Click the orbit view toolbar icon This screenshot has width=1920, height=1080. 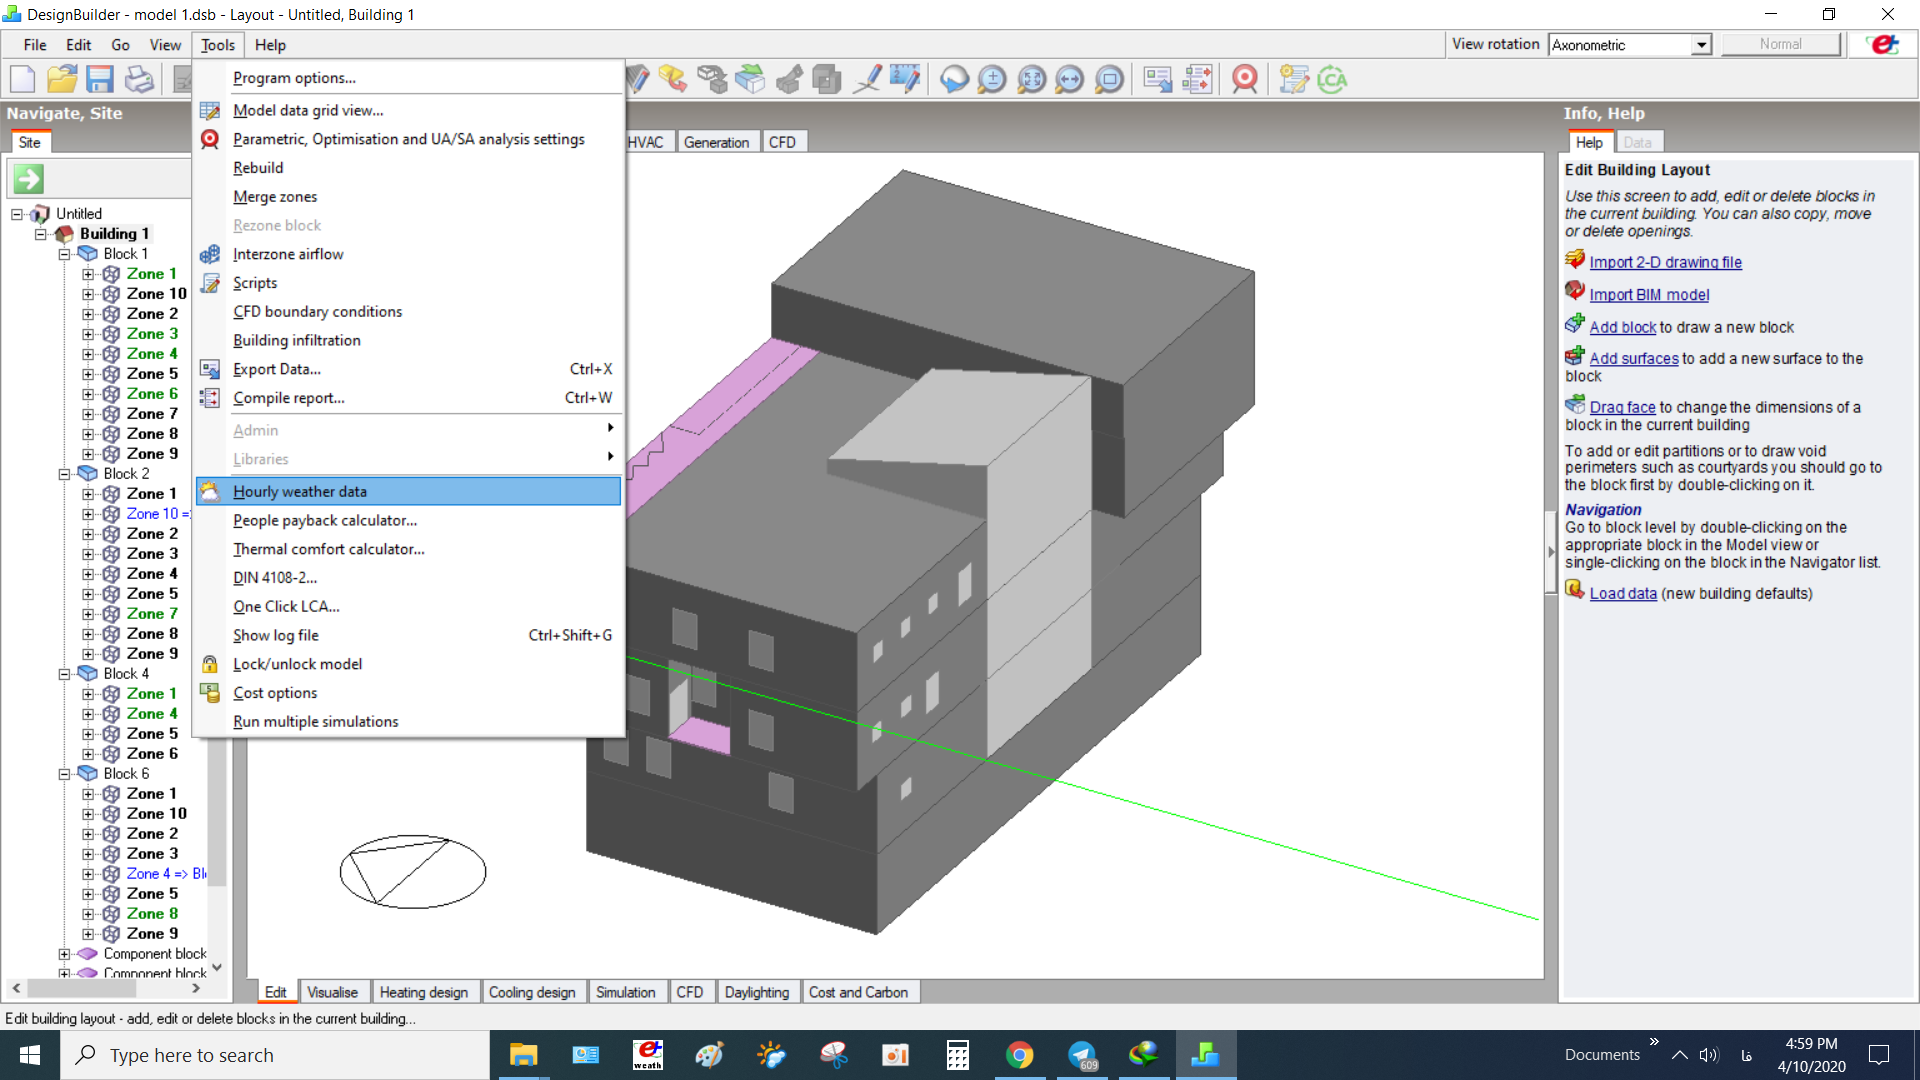(x=954, y=79)
